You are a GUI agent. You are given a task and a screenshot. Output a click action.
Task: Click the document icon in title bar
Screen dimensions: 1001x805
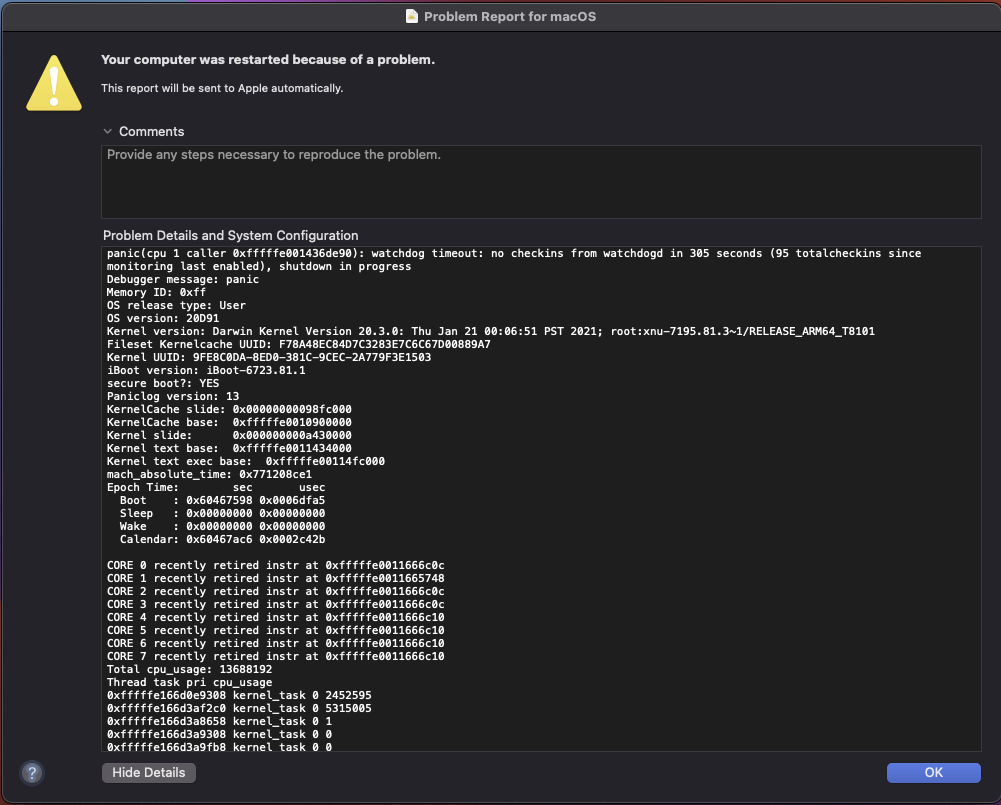(412, 16)
